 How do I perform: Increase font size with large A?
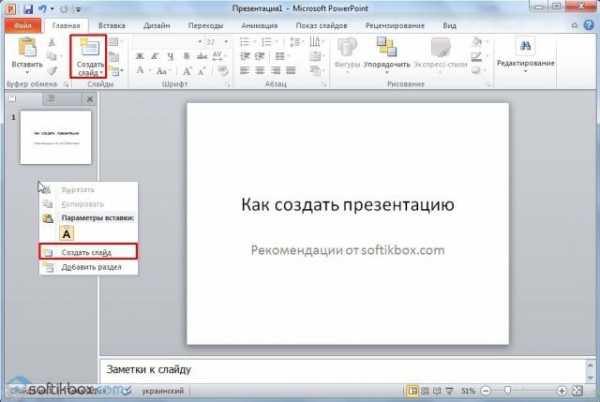187,71
